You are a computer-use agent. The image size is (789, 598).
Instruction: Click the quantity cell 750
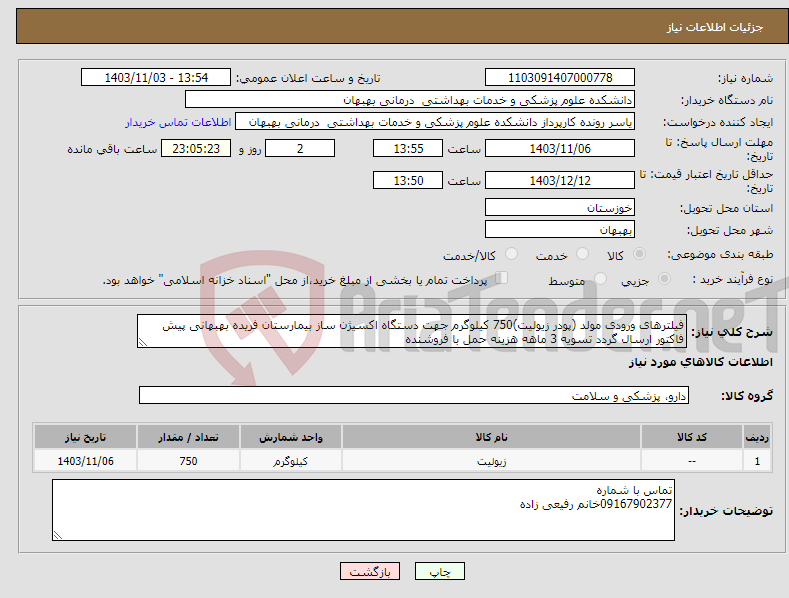188,461
